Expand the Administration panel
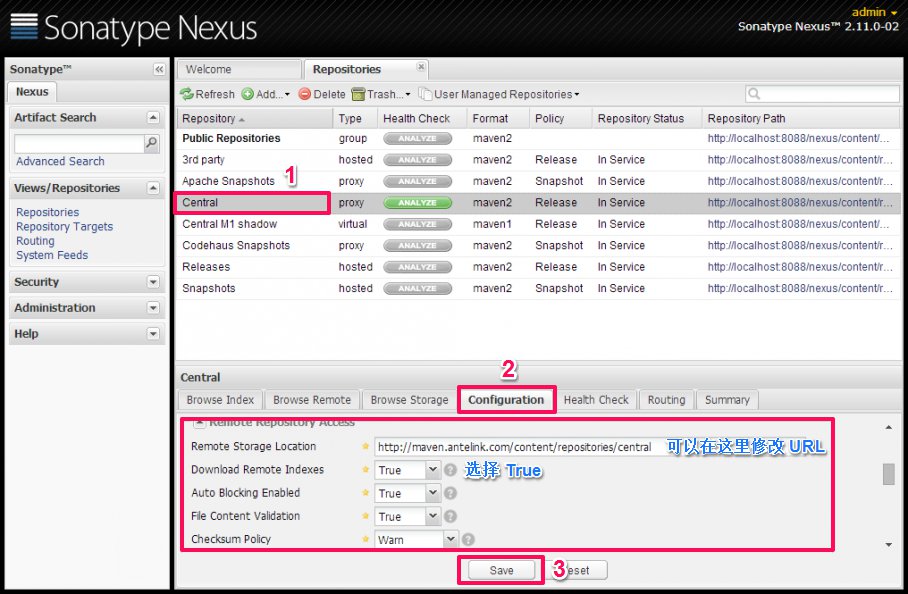The height and width of the screenshot is (594, 908). 153,308
